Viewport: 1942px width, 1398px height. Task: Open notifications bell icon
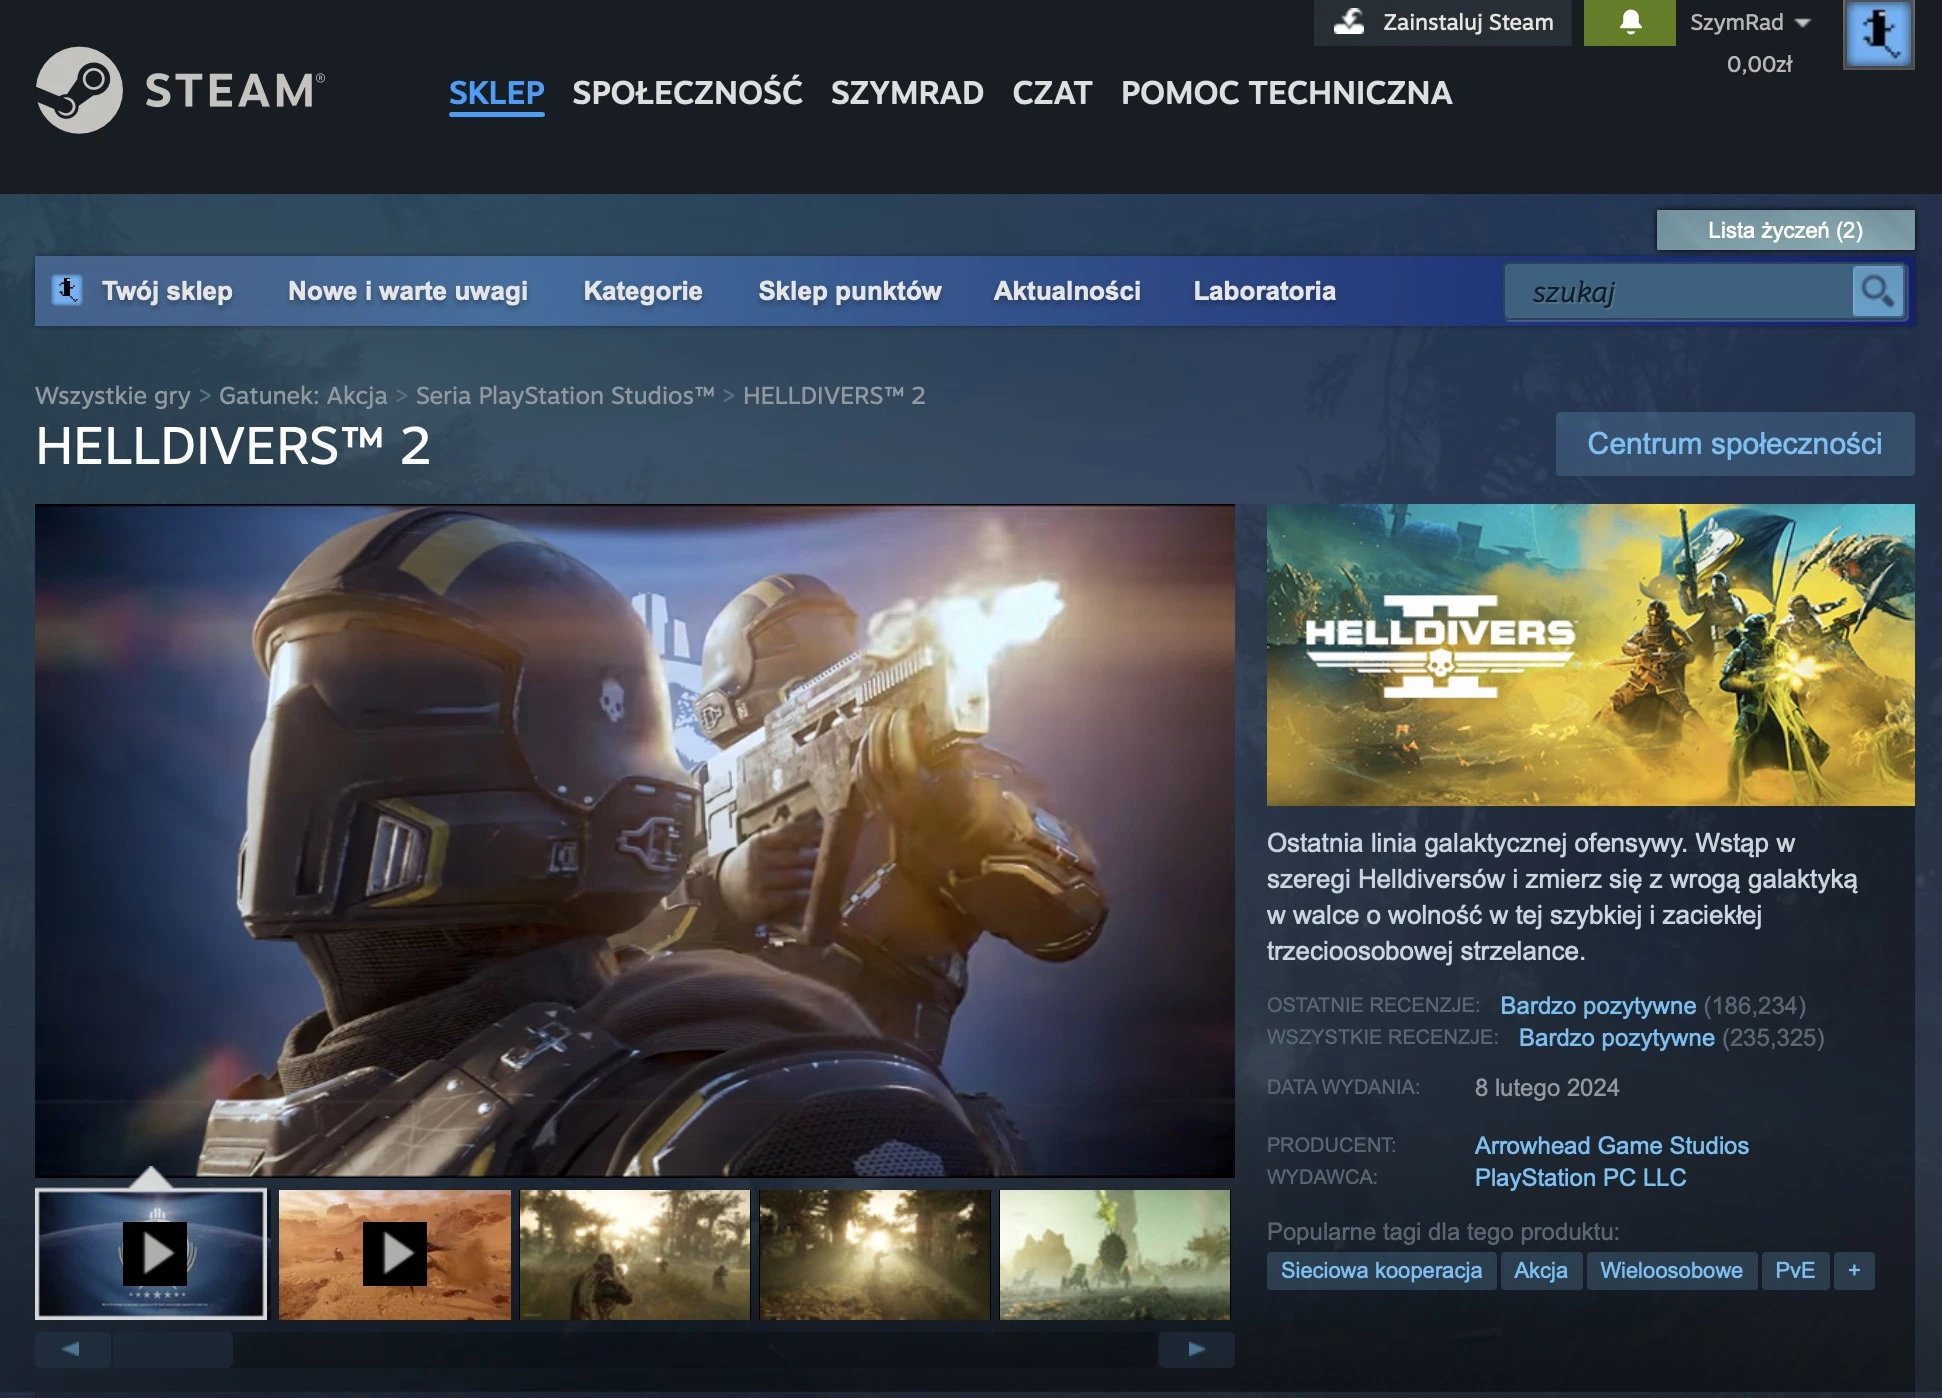[1630, 22]
